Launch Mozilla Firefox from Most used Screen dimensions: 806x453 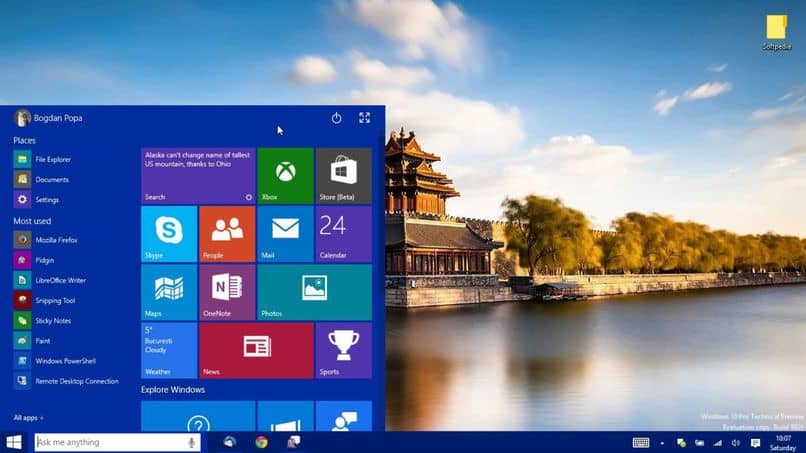click(46, 240)
